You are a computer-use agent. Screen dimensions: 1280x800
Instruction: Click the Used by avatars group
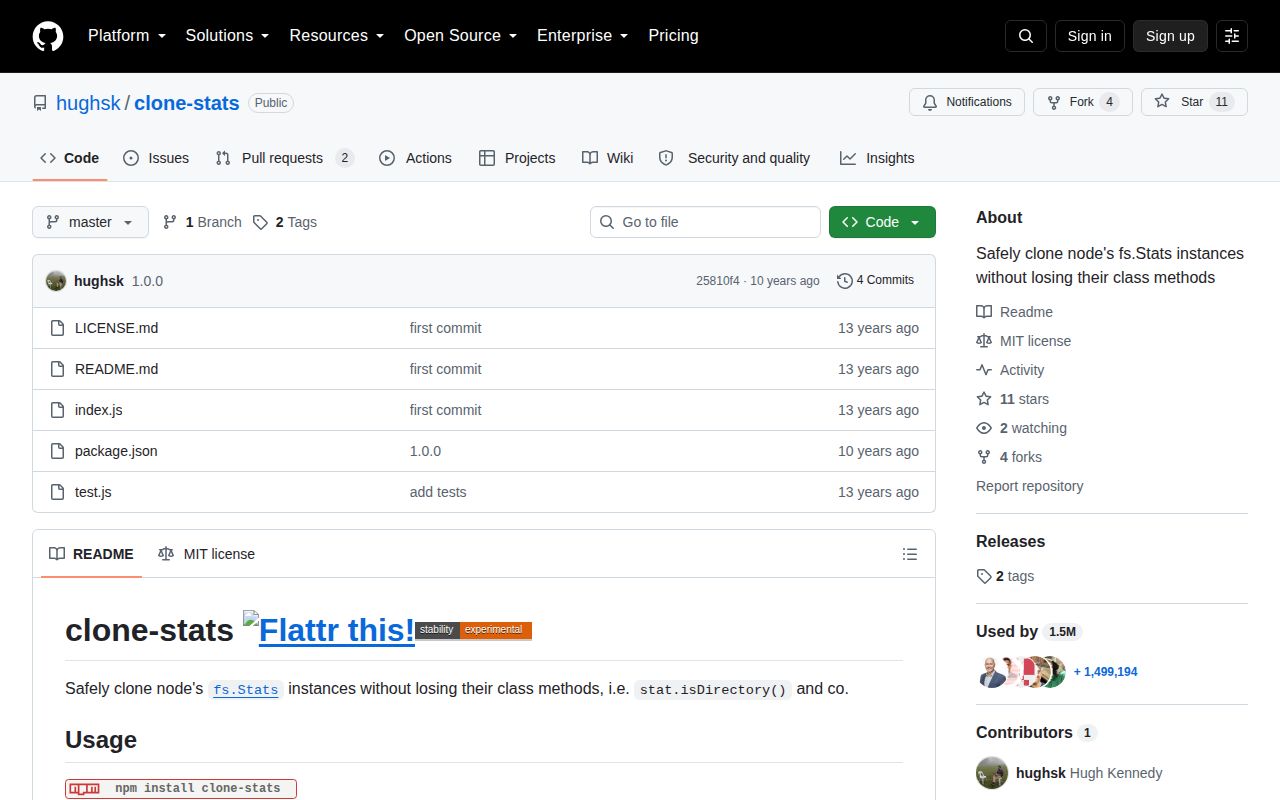click(1021, 672)
